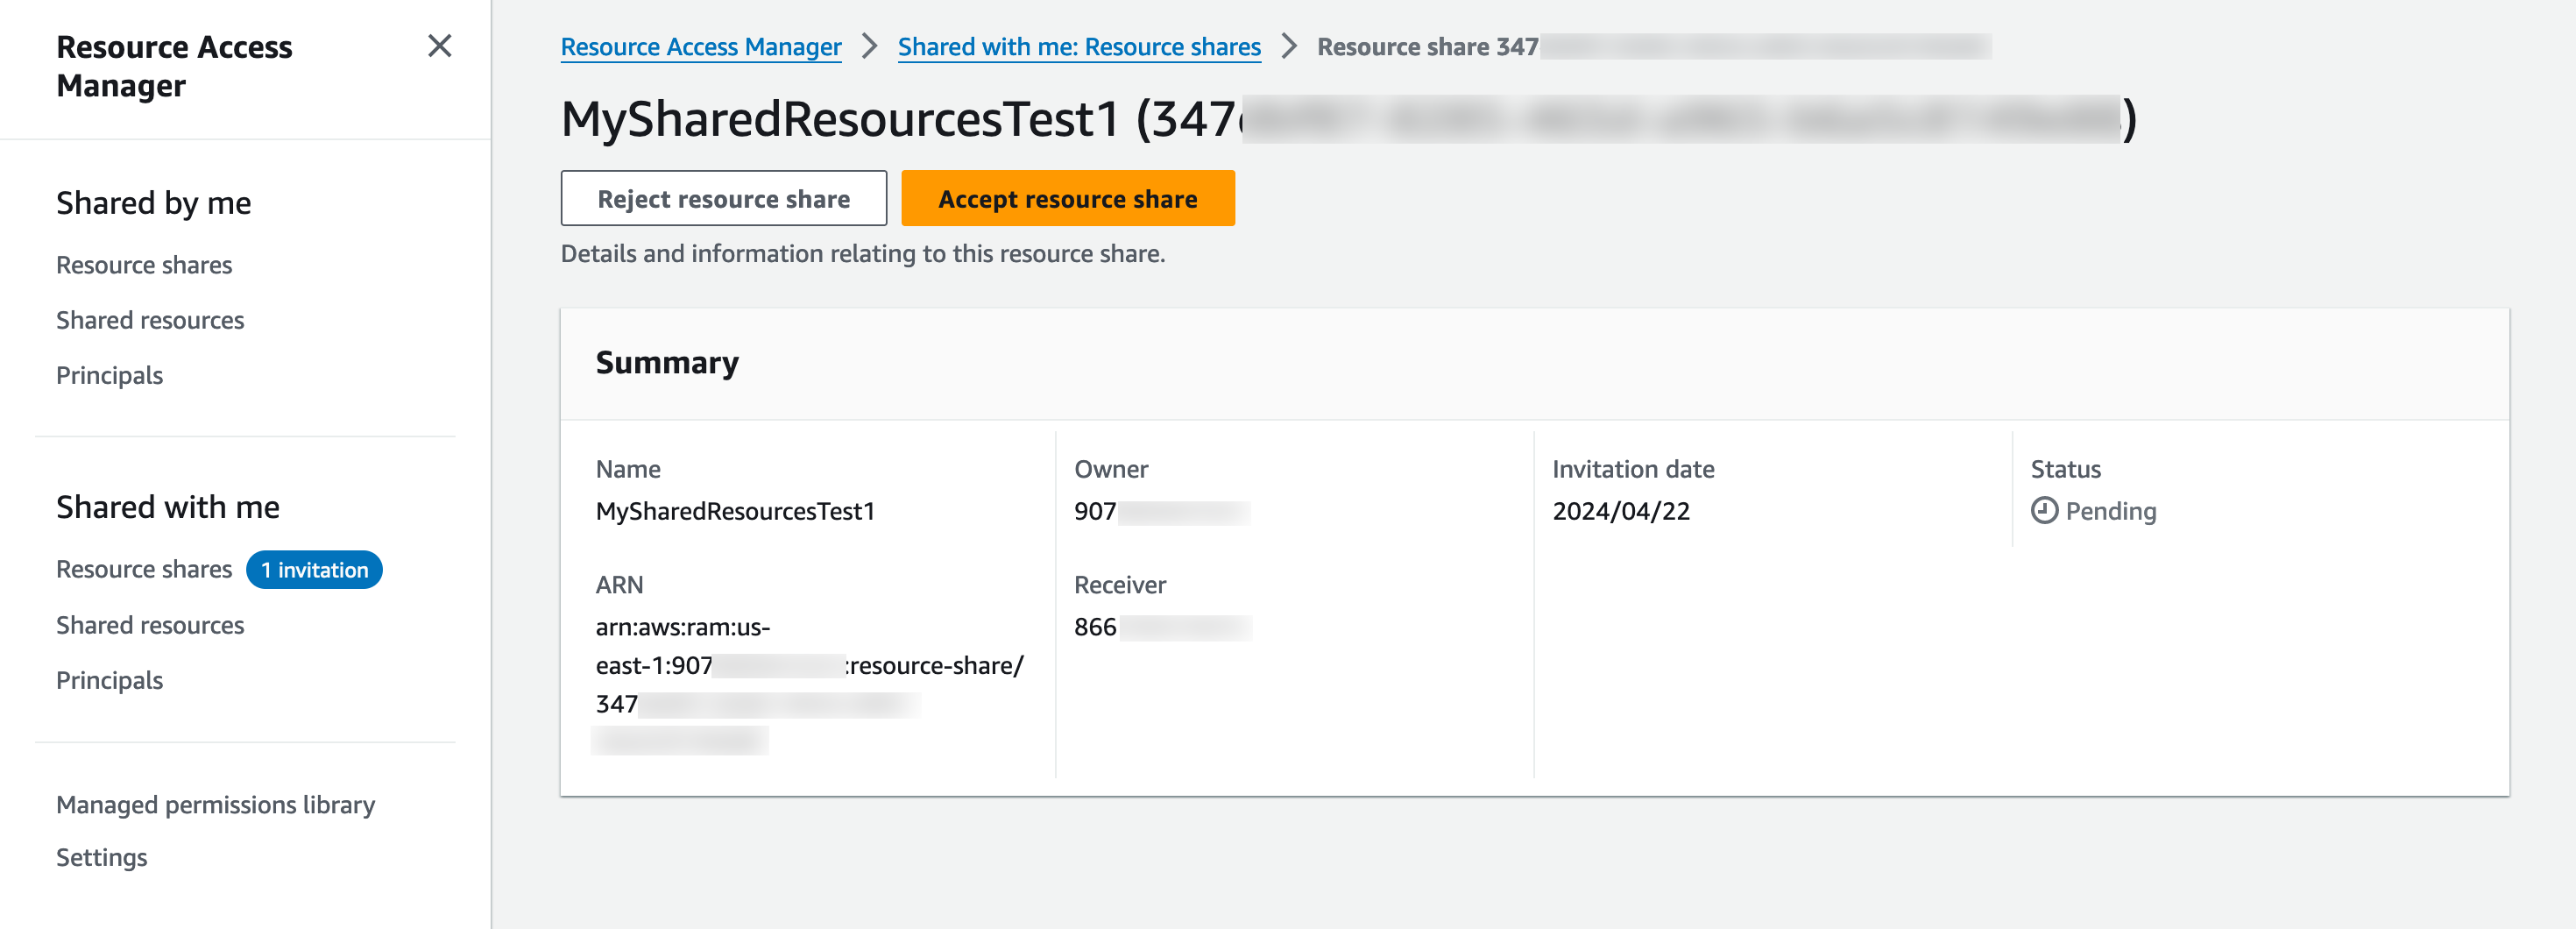This screenshot has width=2576, height=929.
Task: Click the Pending status clock icon
Action: point(2044,511)
